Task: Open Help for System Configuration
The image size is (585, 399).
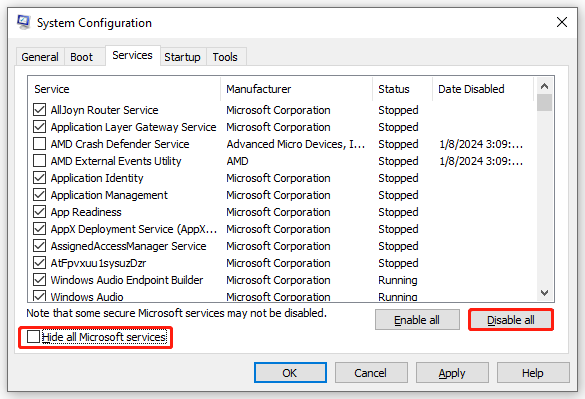Action: point(533,373)
